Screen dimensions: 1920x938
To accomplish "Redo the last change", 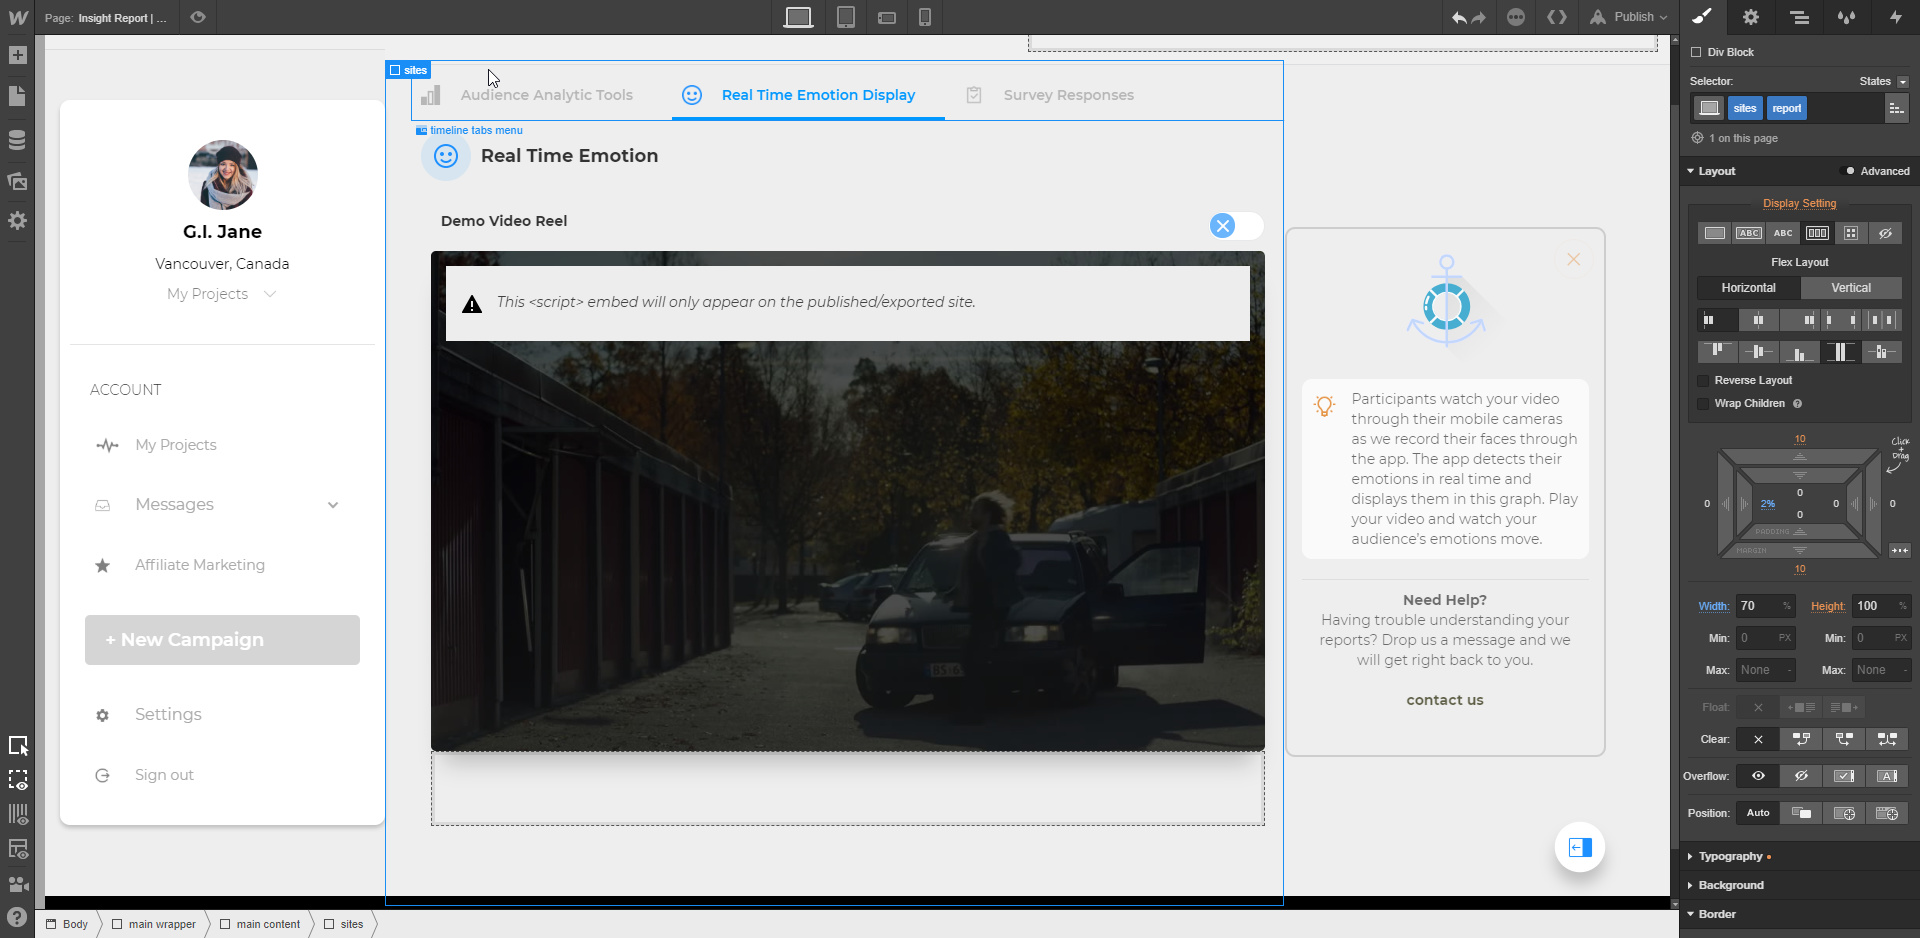I will (1479, 17).
